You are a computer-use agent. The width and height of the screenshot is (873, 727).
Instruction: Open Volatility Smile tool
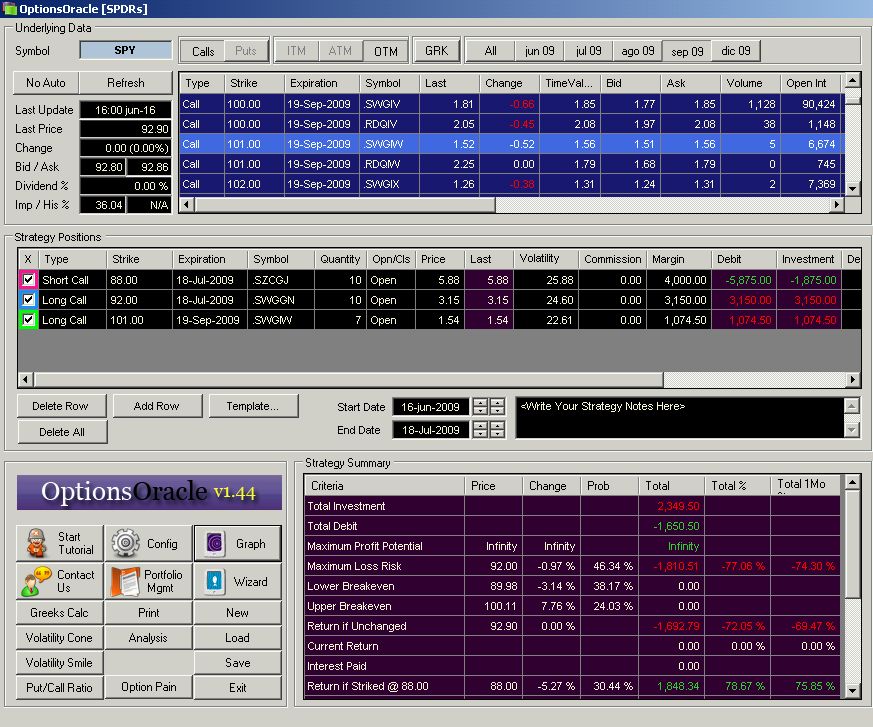60,663
